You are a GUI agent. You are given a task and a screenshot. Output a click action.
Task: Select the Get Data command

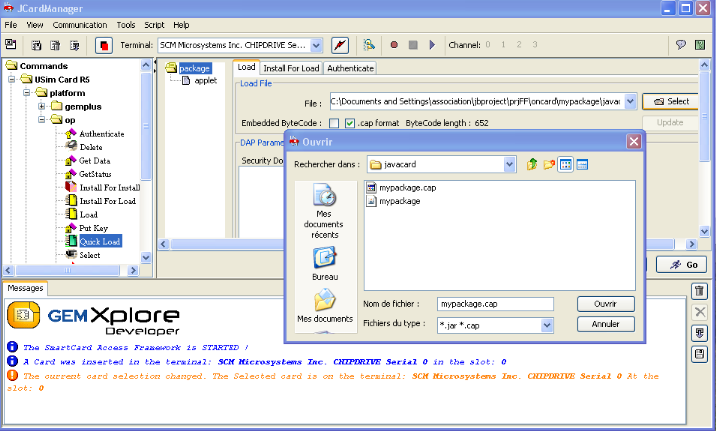[x=95, y=161]
